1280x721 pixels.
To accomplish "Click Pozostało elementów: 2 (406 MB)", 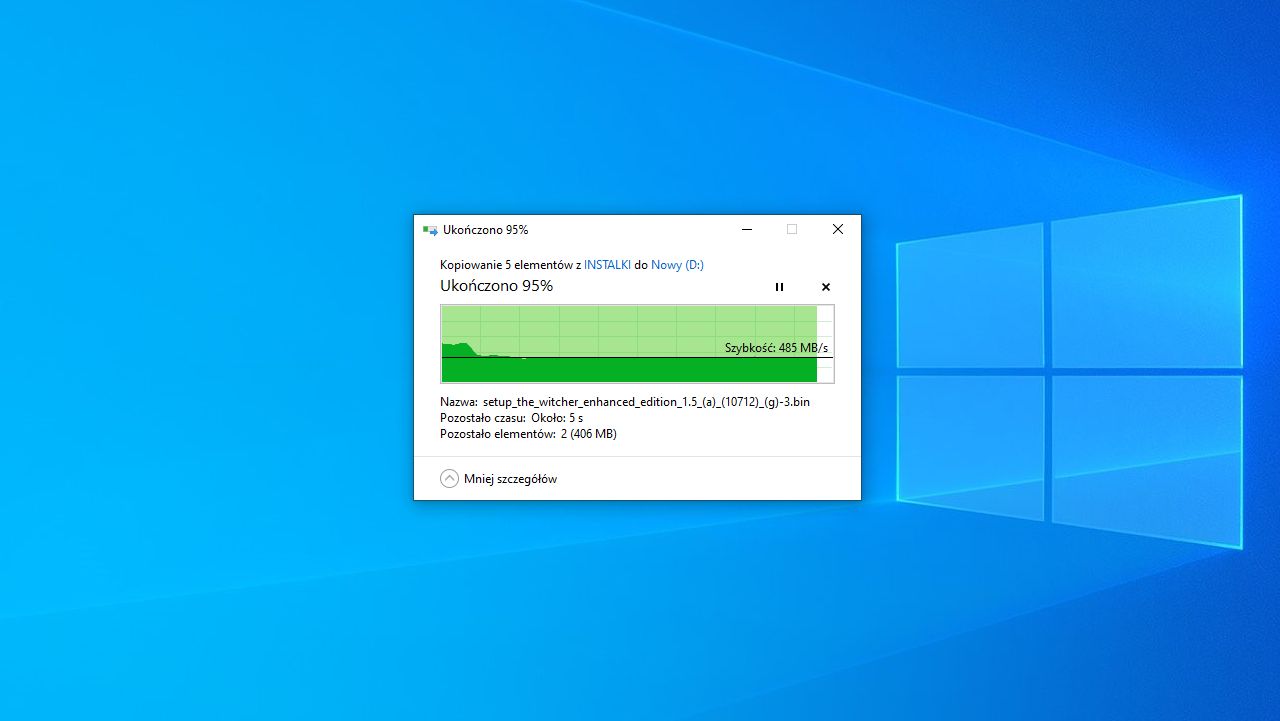I will [528, 434].
